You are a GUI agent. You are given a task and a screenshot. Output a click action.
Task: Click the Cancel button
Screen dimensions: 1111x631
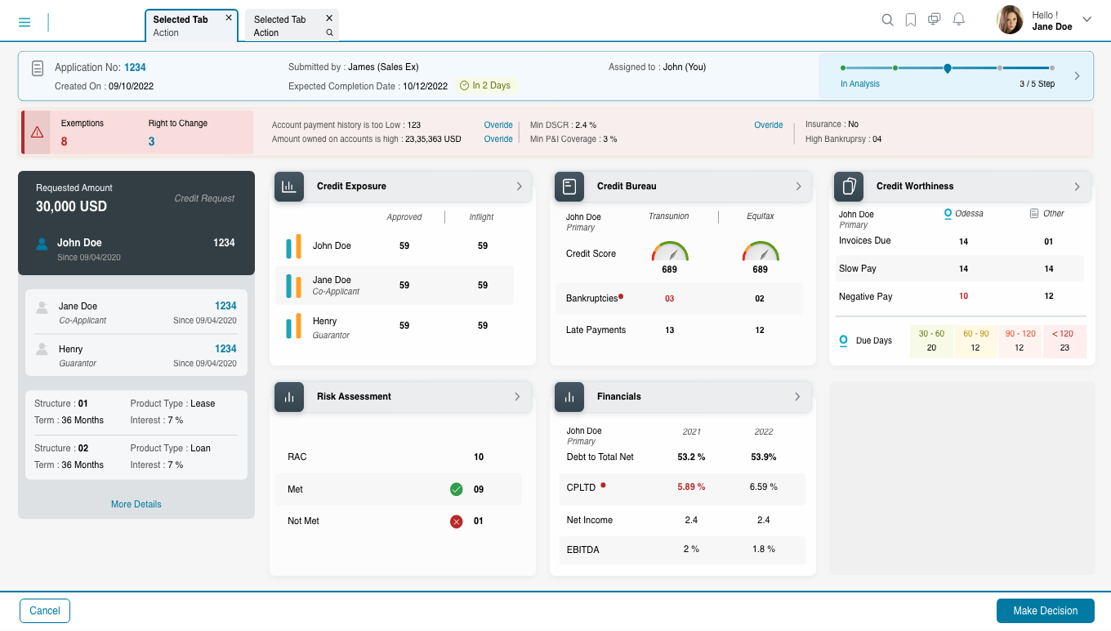pos(45,611)
